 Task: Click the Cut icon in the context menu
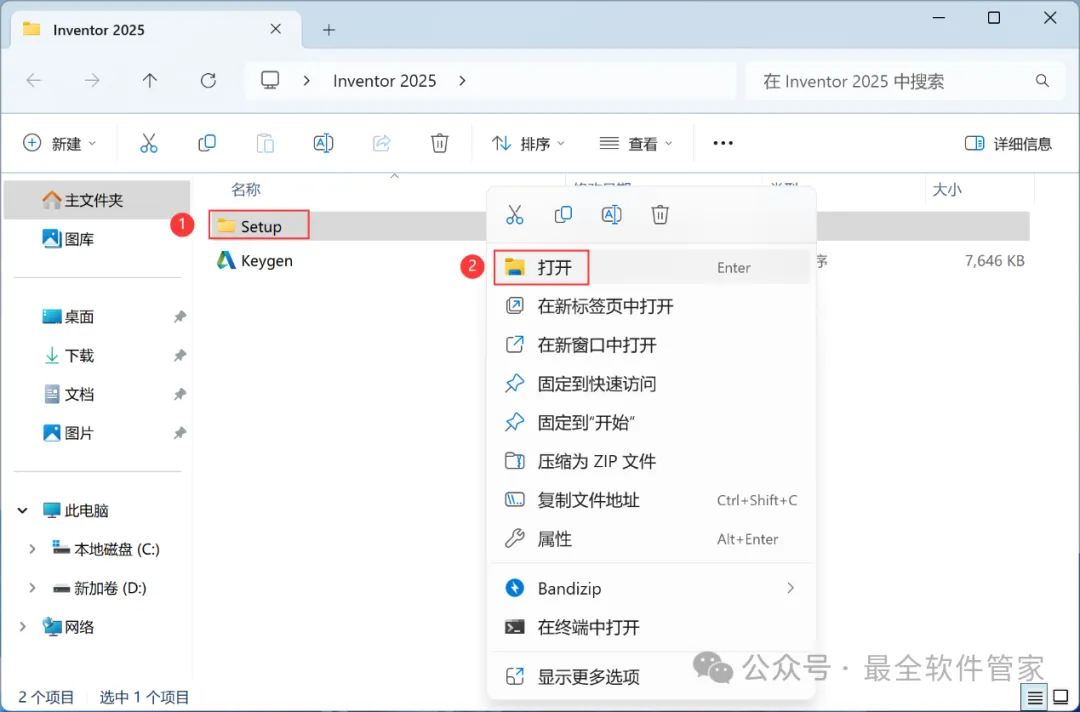(515, 215)
